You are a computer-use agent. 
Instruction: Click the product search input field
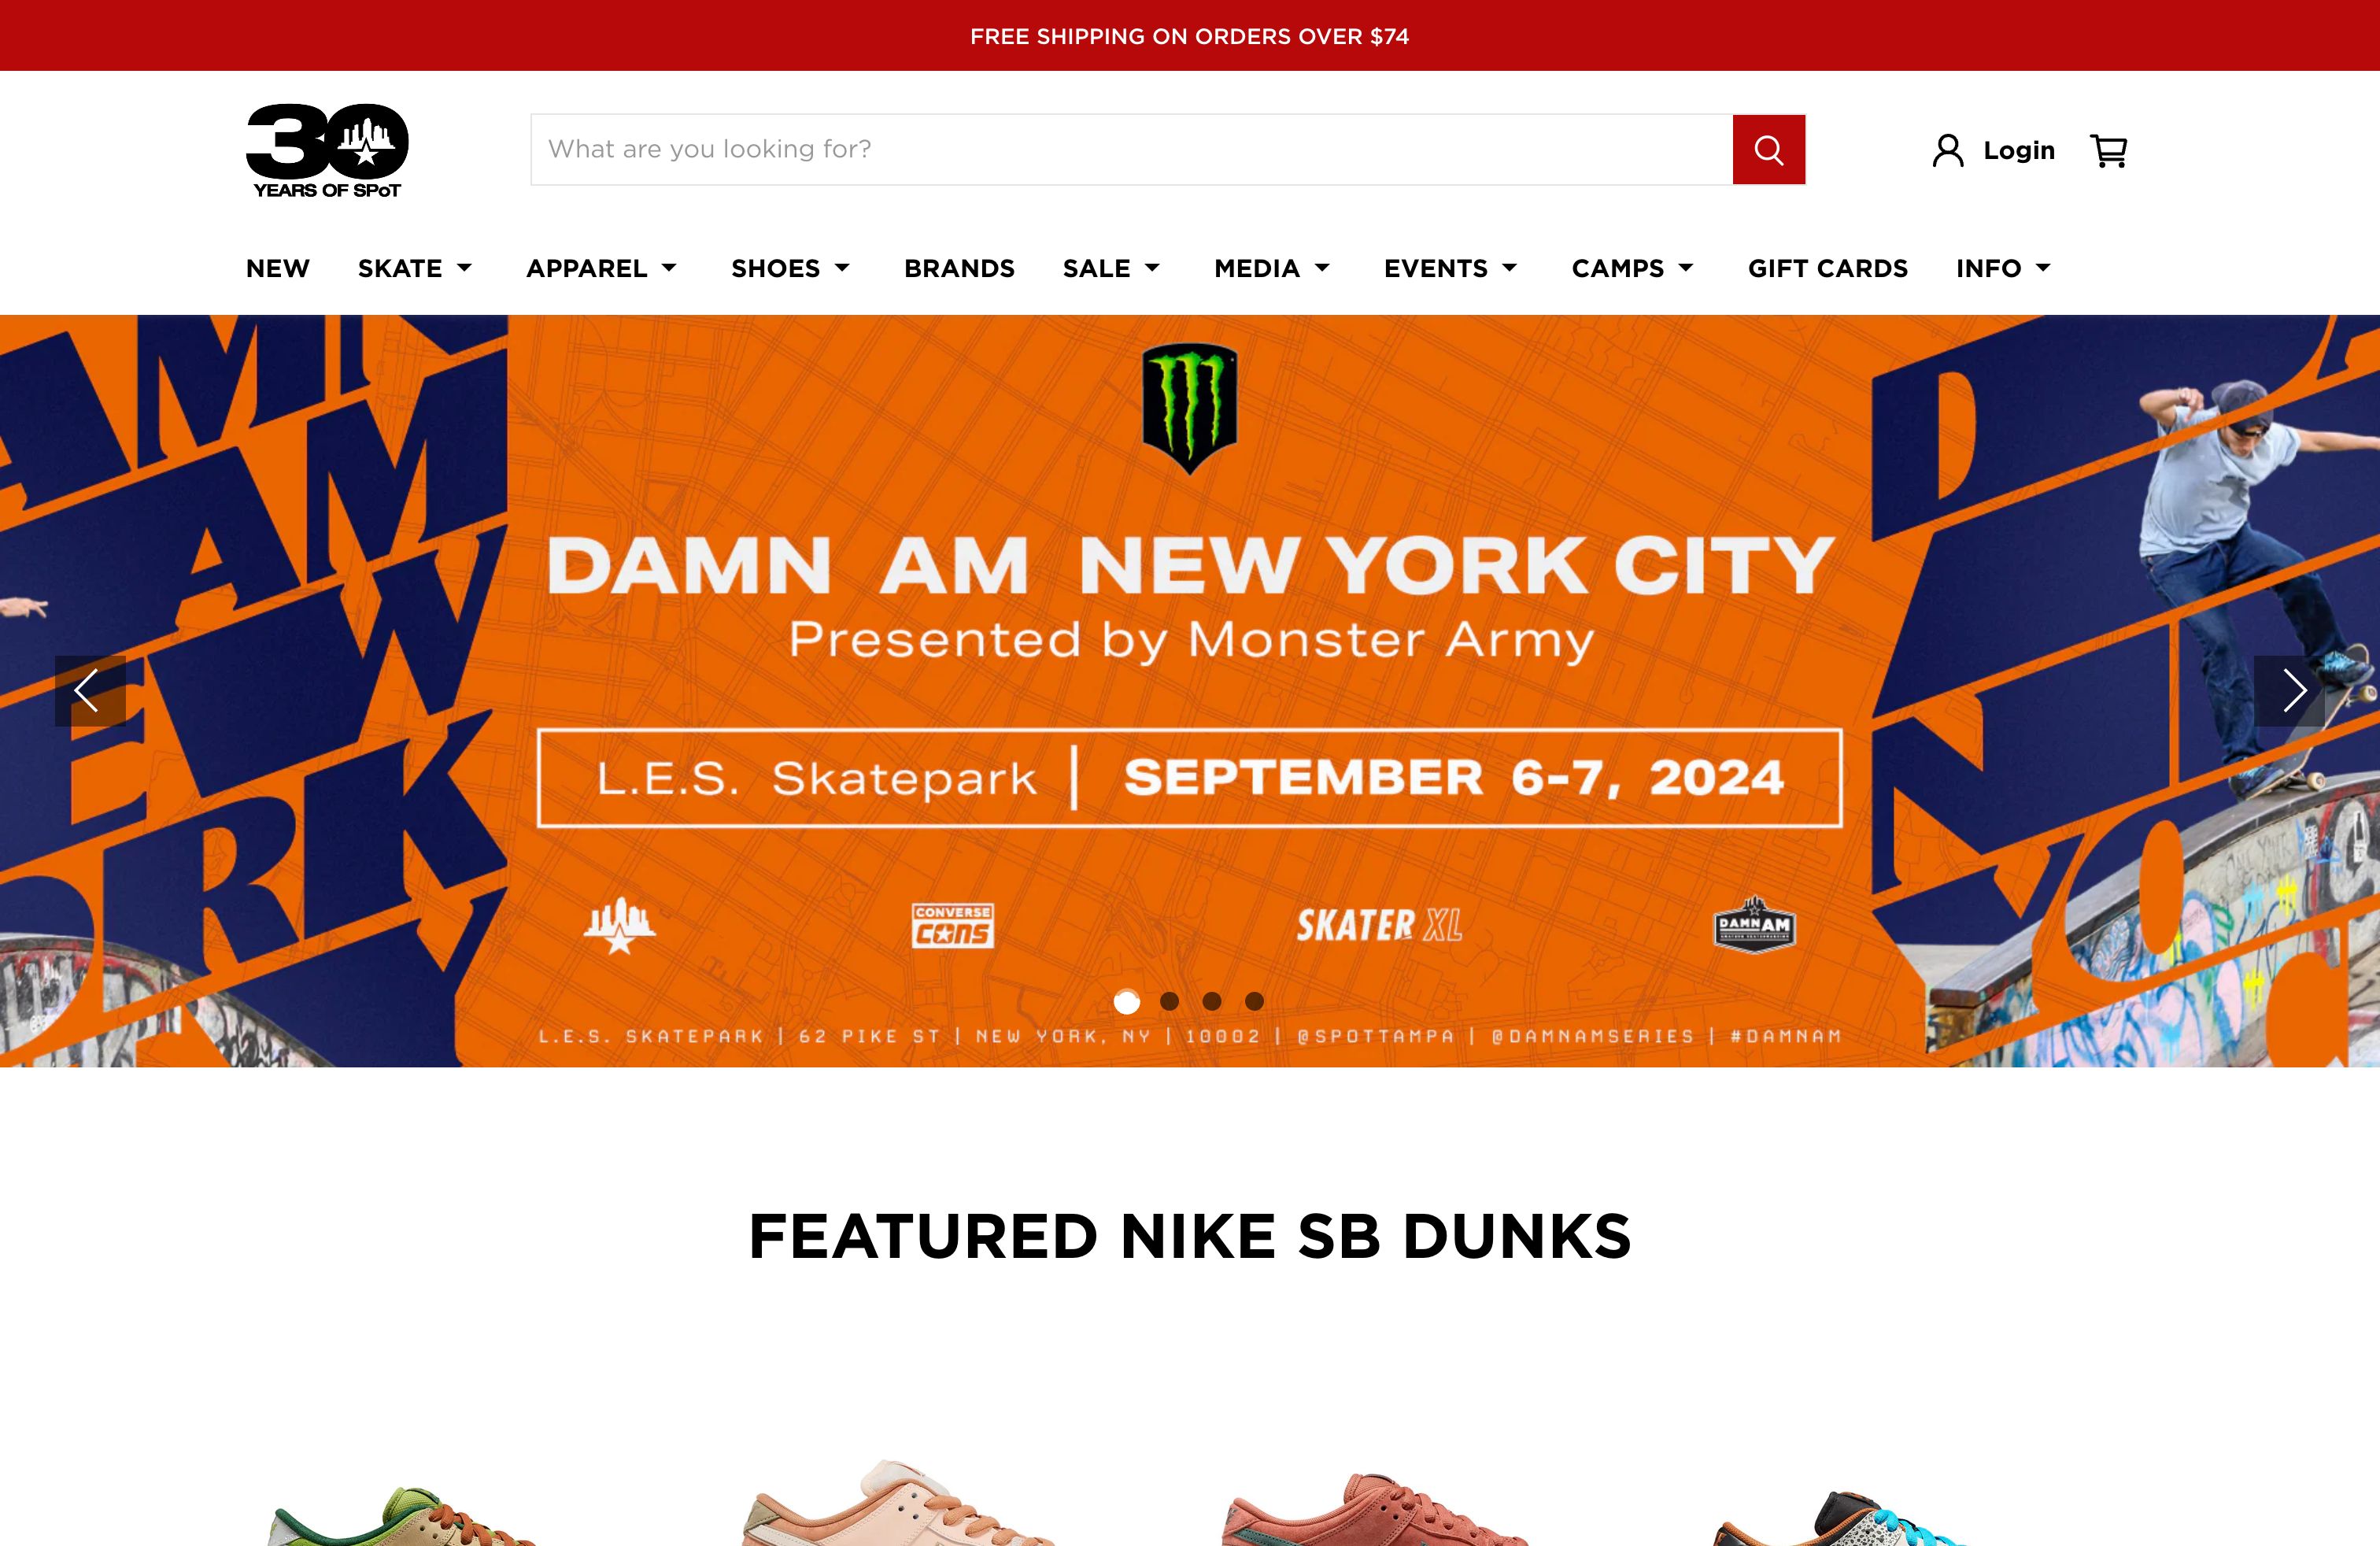coord(1132,150)
